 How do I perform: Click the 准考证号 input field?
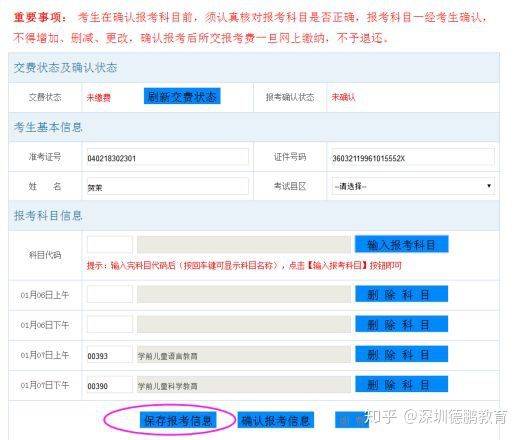click(x=168, y=157)
